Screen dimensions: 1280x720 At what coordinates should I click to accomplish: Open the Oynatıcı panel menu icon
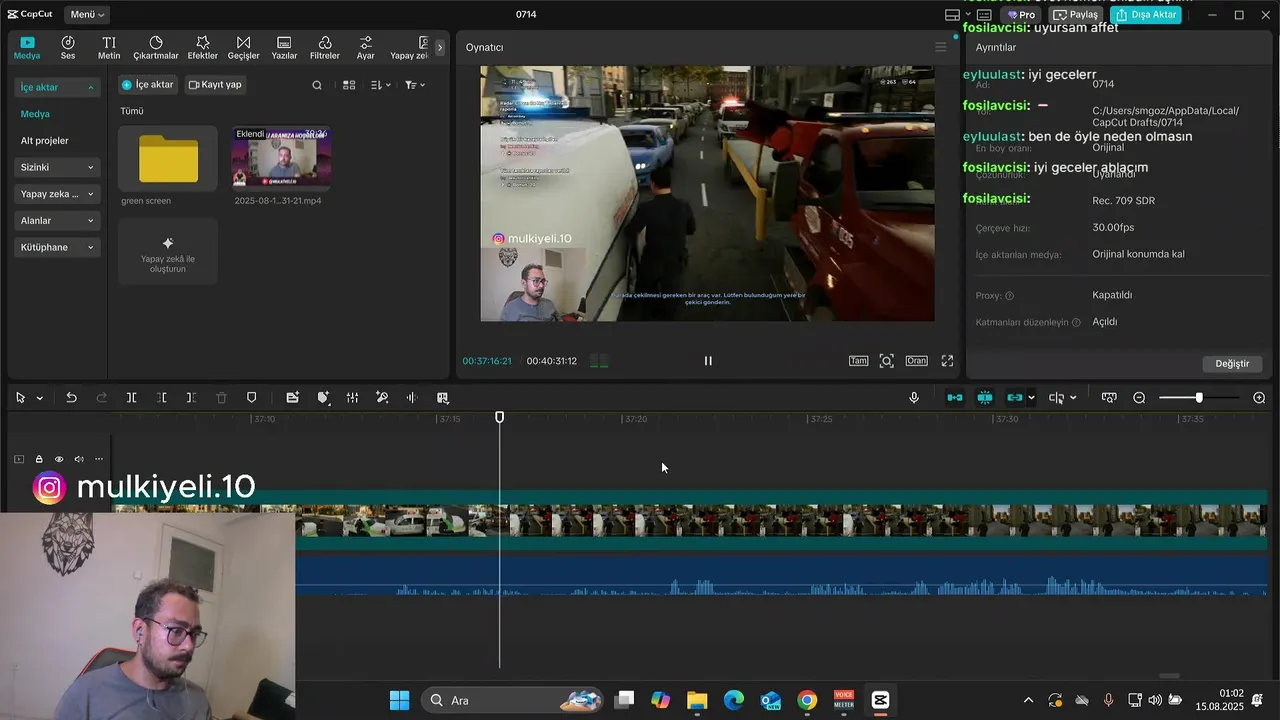point(940,47)
